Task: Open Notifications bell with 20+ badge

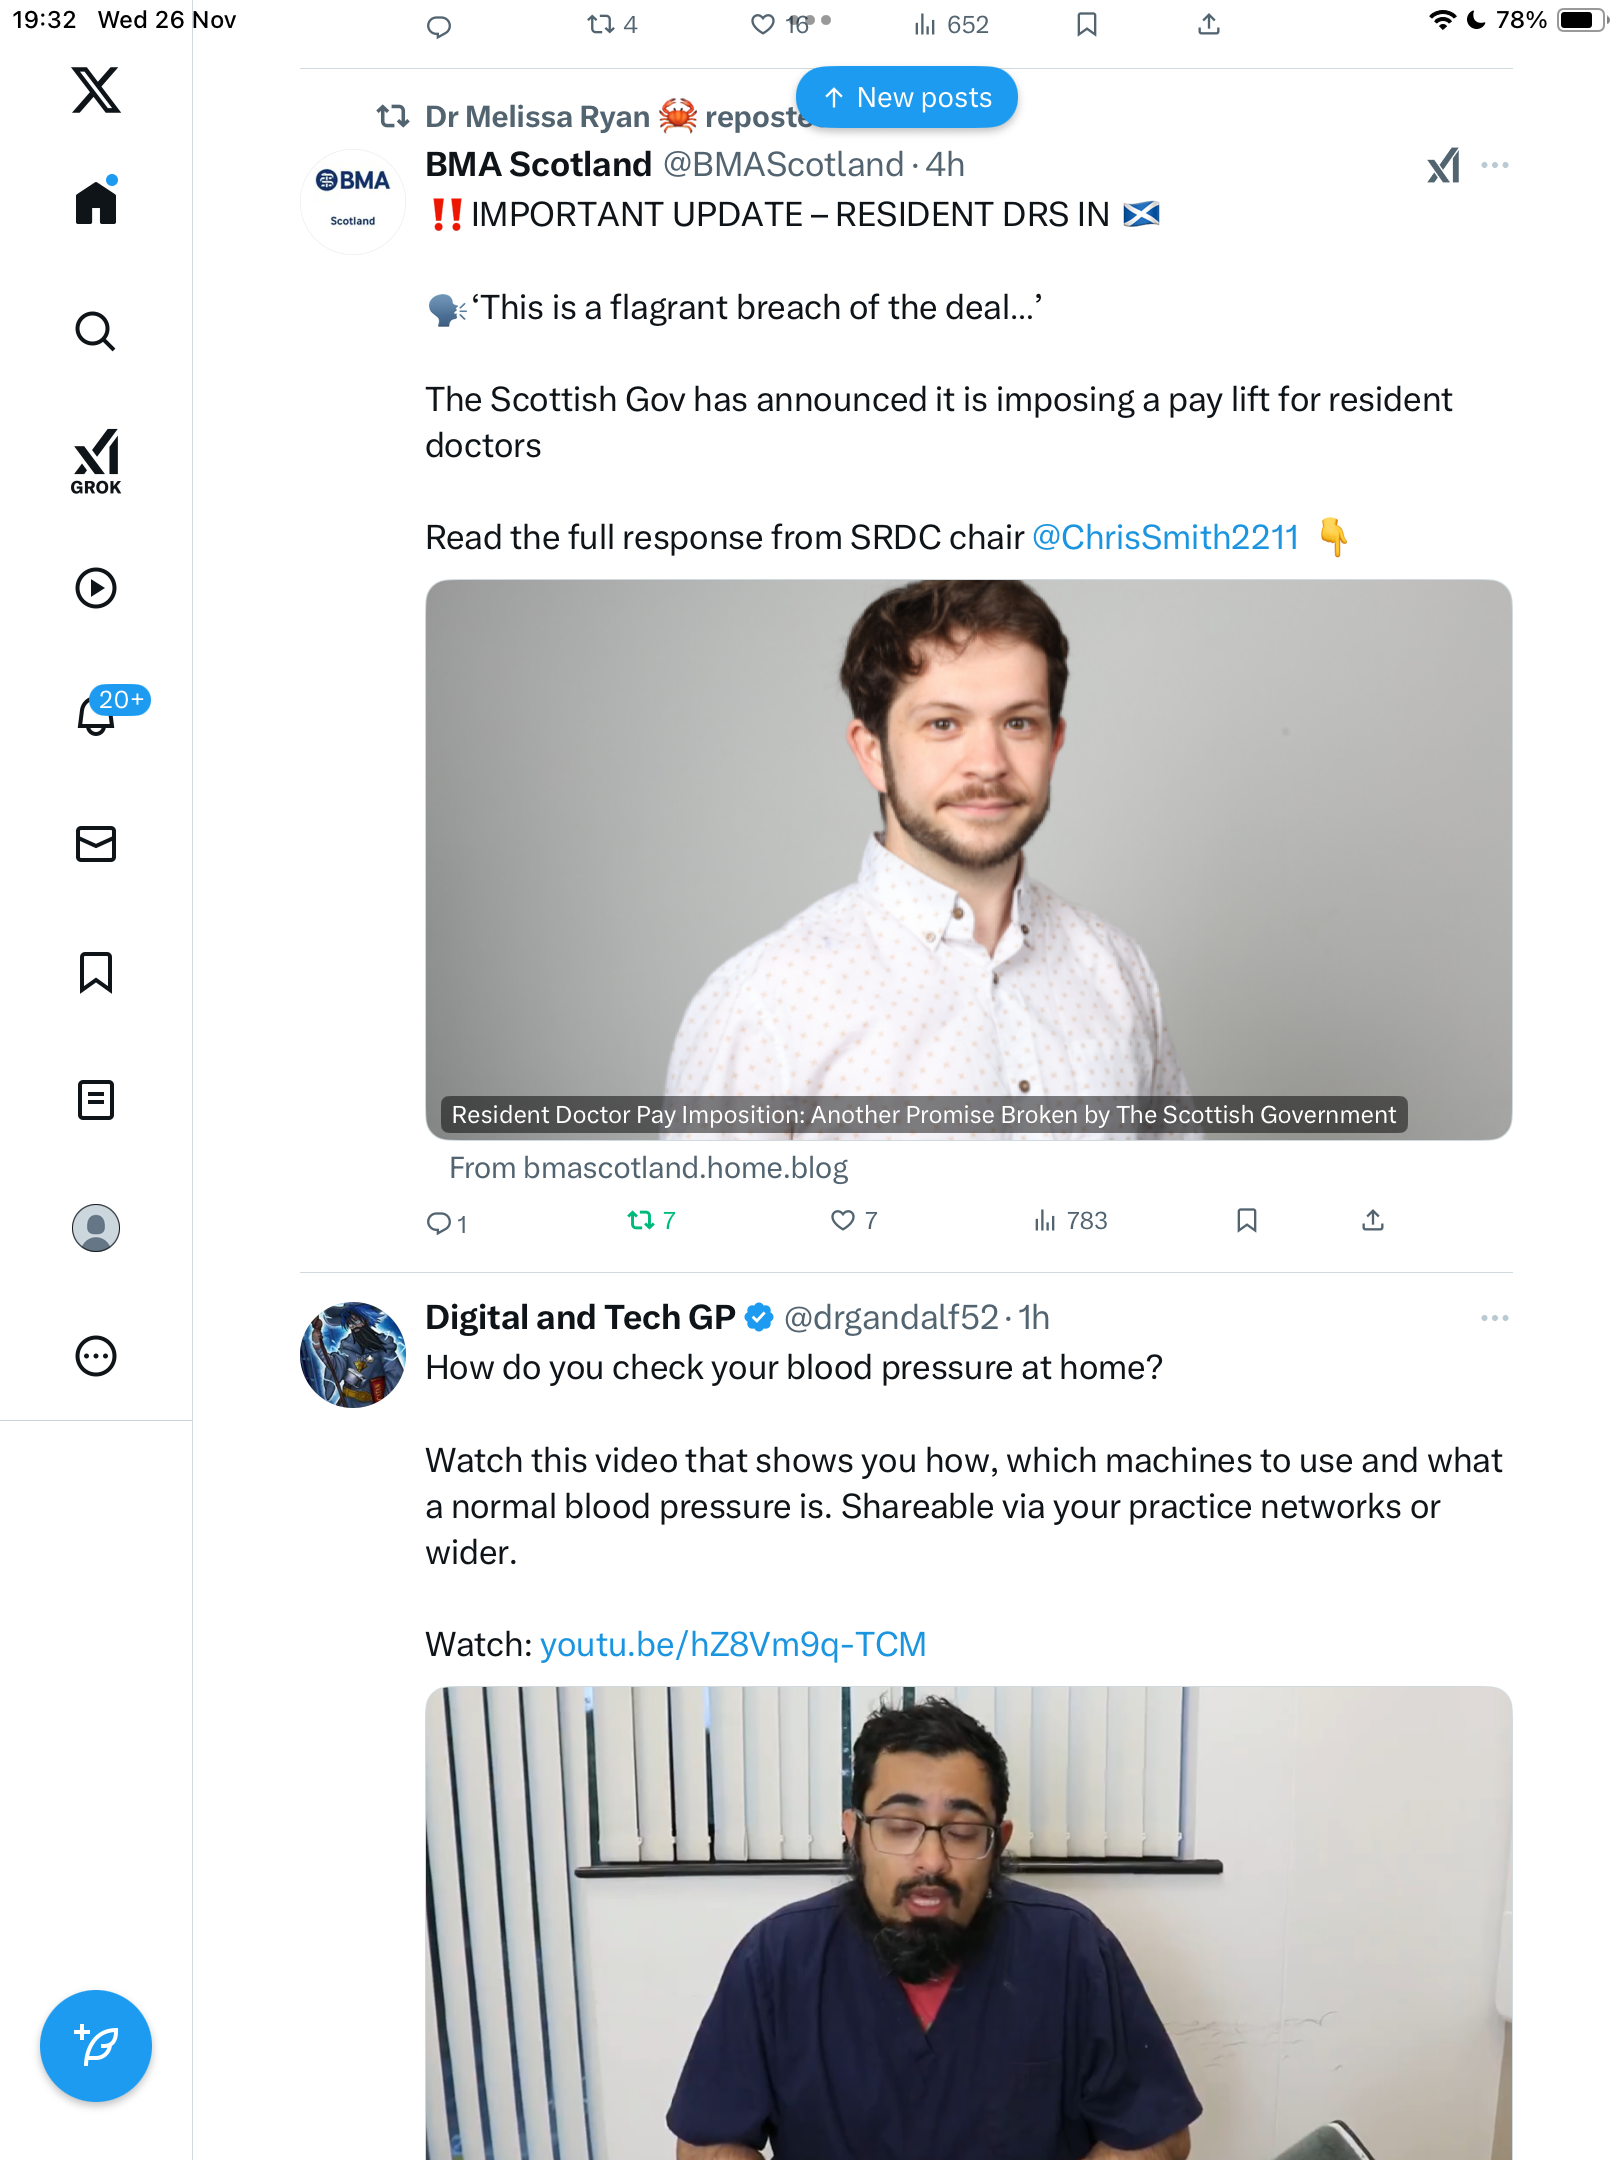Action: click(x=97, y=715)
